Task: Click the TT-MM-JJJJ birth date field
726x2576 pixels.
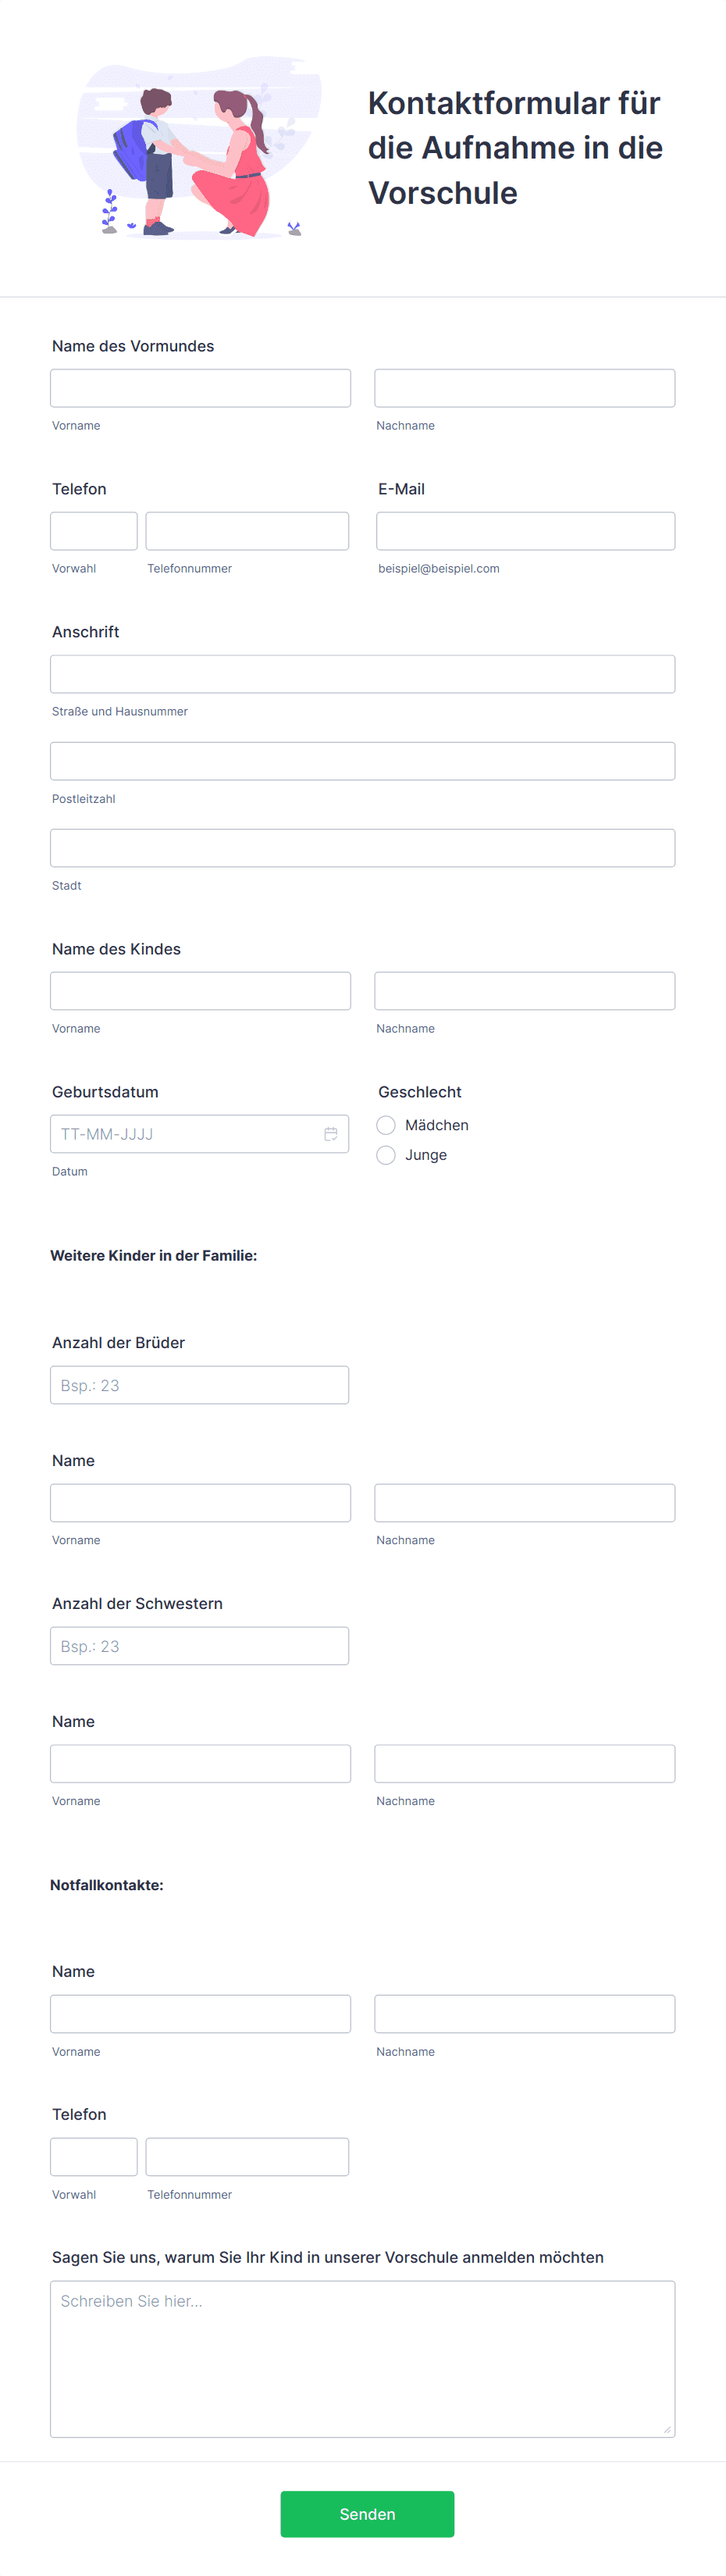Action: 199,1134
